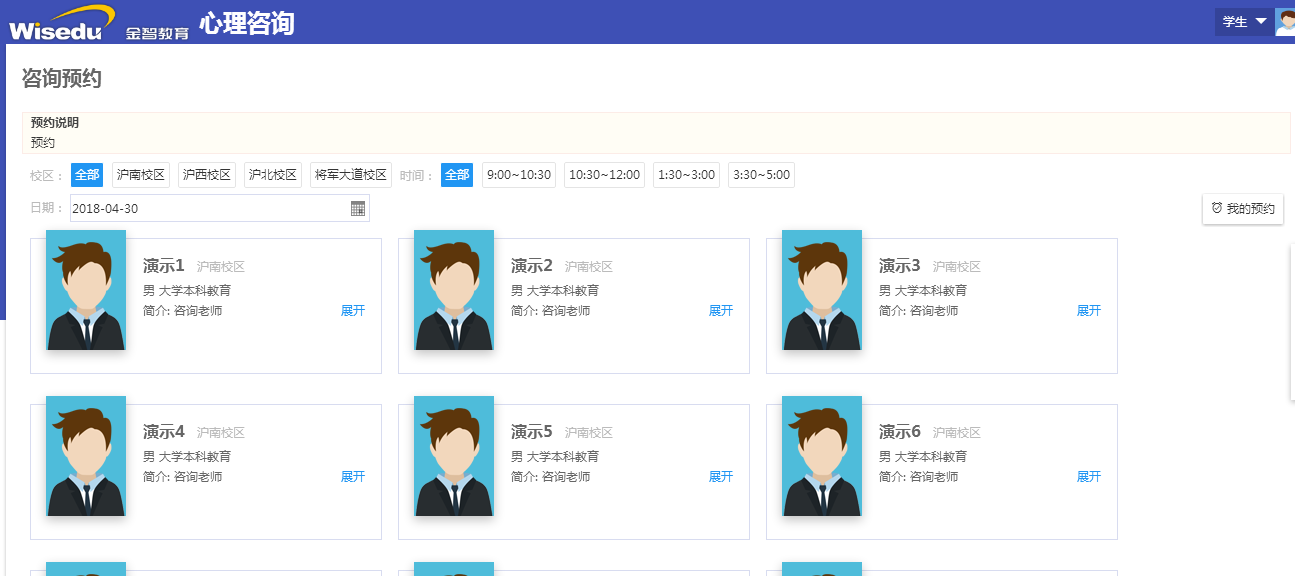Click the 咨询预约 page heading
This screenshot has width=1295, height=576.
coord(62,79)
